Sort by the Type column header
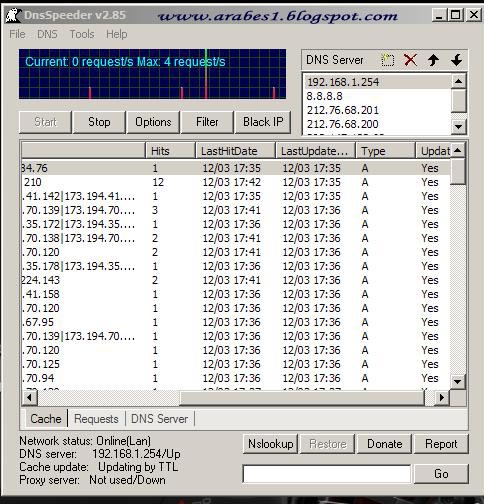This screenshot has height=504, width=484. click(386, 151)
